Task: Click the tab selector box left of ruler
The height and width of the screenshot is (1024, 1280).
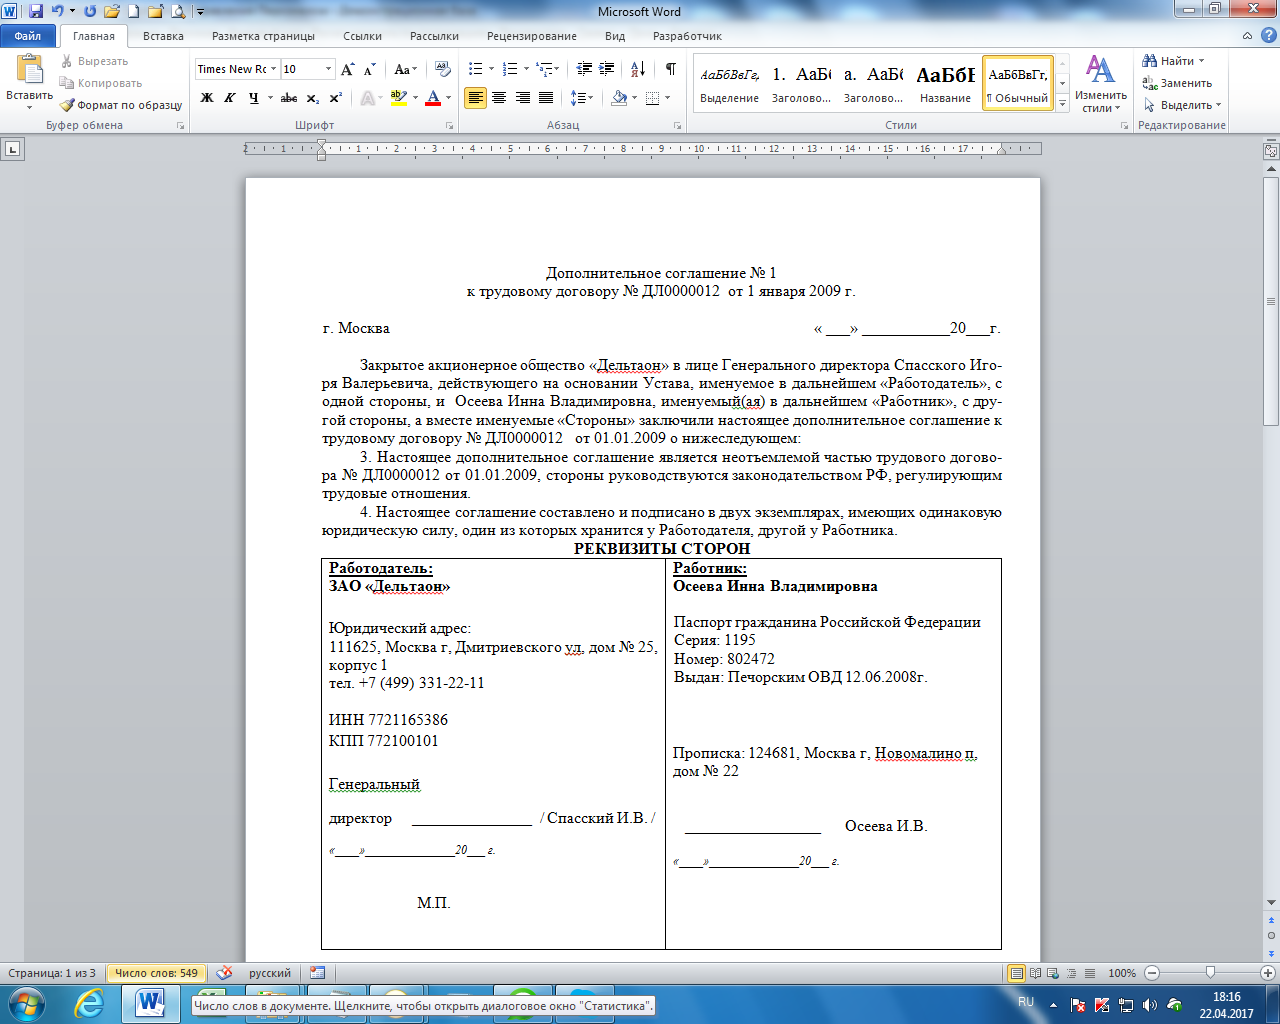Action: point(12,149)
